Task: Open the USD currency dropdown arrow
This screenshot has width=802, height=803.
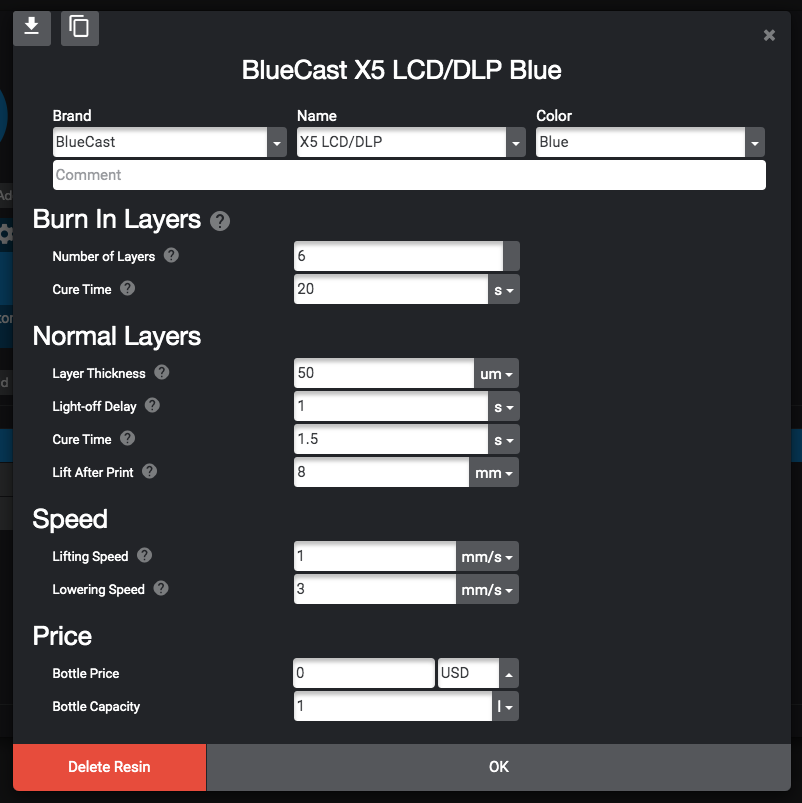Action: point(509,673)
